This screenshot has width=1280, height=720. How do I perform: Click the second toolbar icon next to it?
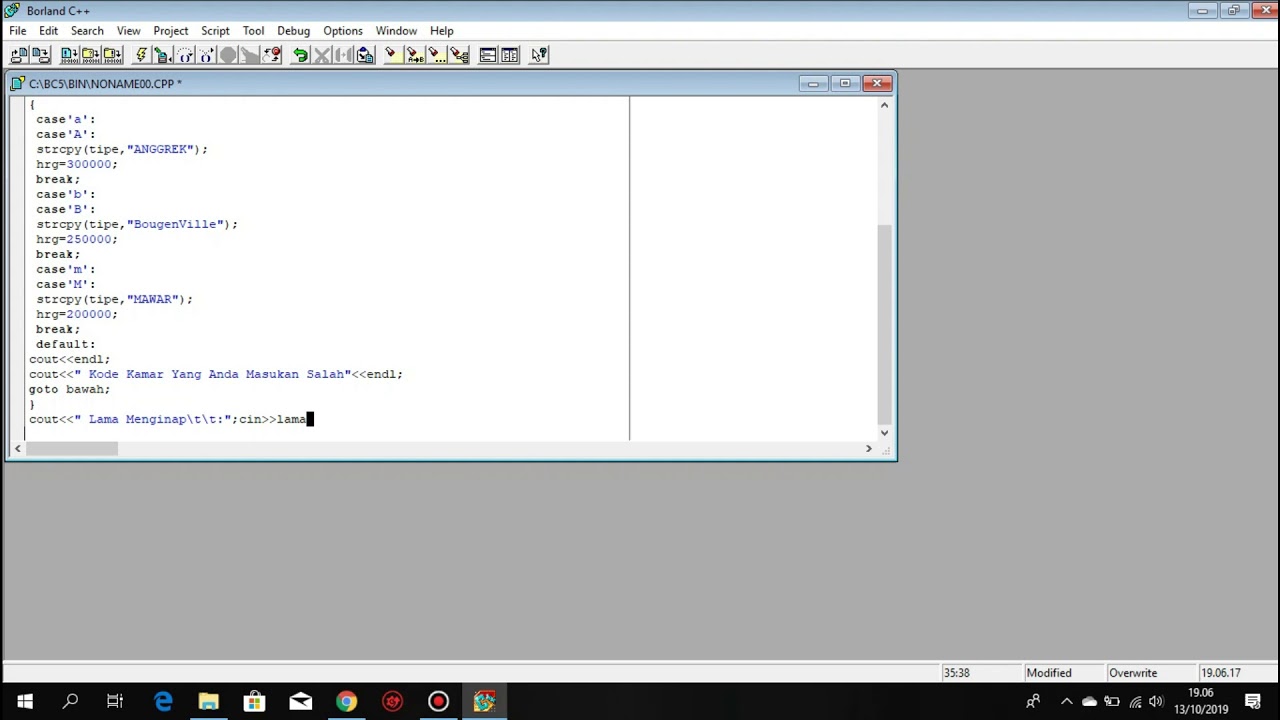(41, 55)
